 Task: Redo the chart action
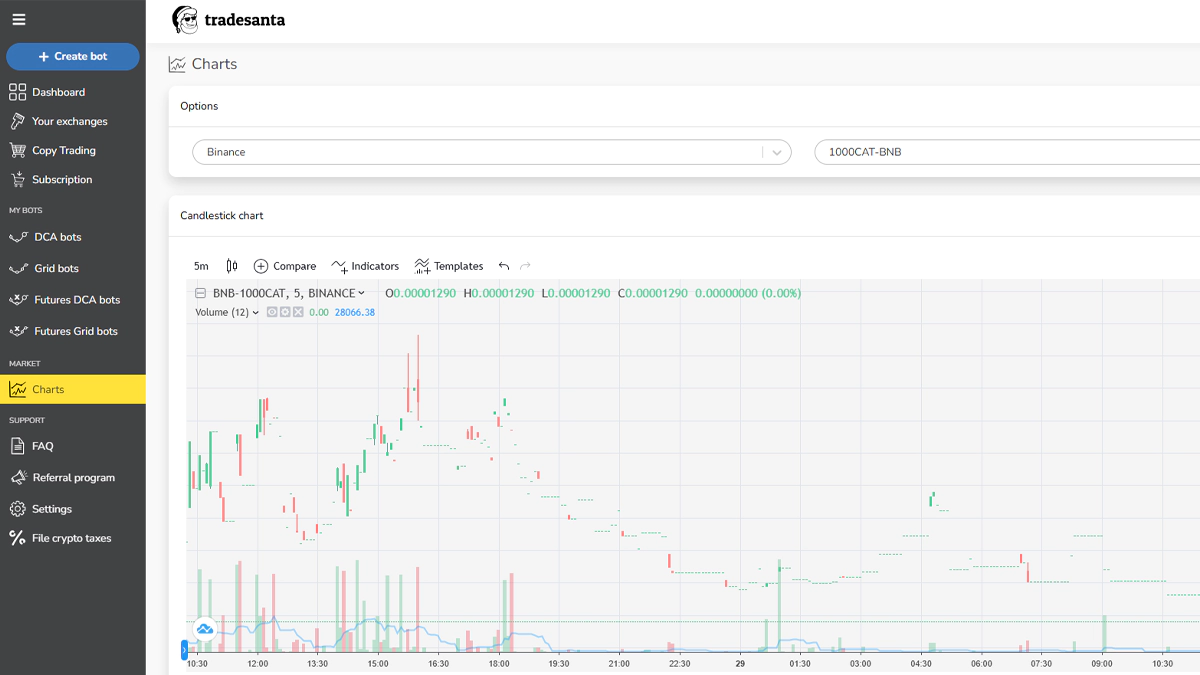tap(526, 266)
